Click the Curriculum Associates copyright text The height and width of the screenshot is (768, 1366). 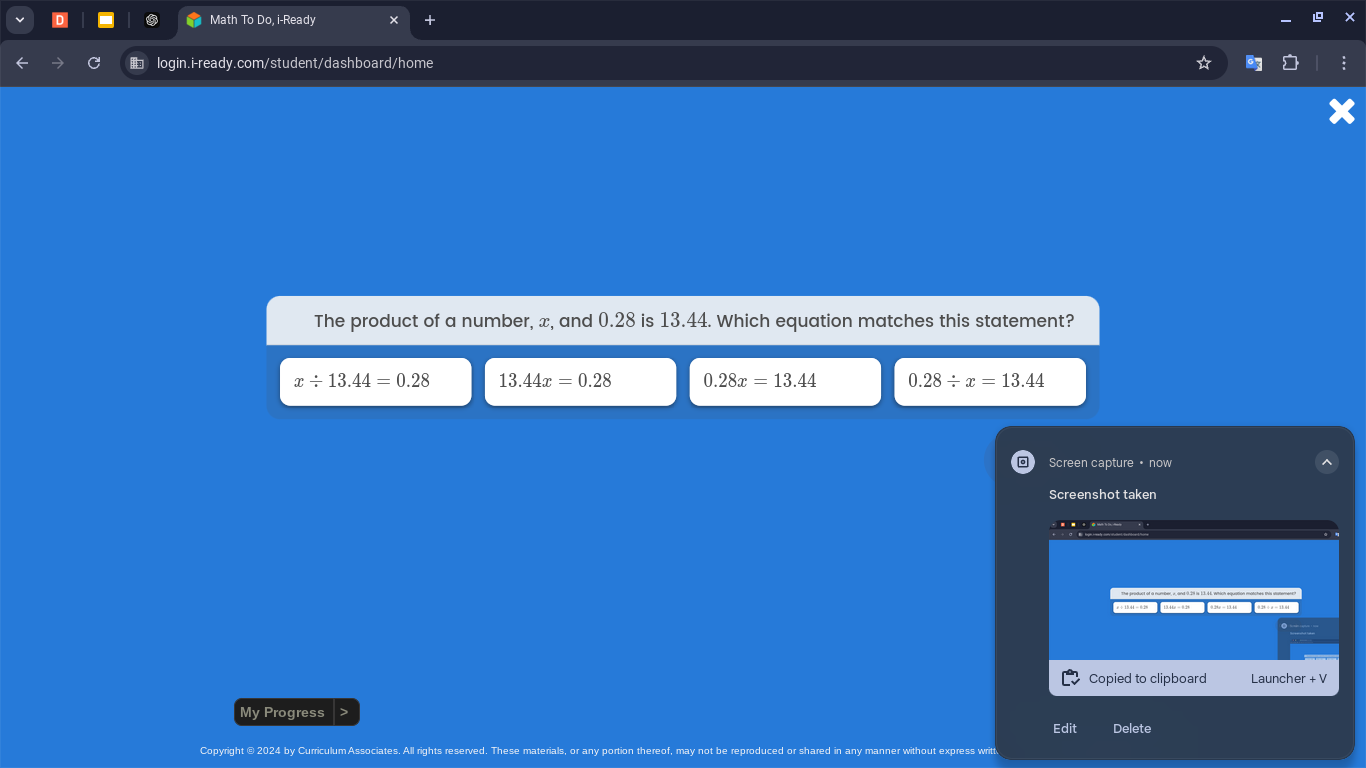[598, 750]
